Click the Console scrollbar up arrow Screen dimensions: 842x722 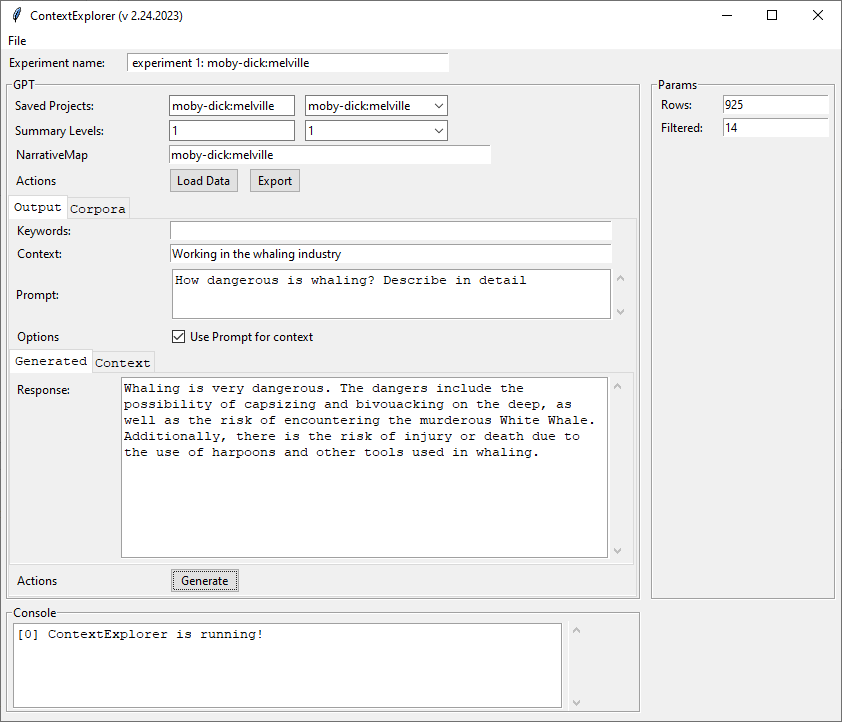(x=576, y=631)
